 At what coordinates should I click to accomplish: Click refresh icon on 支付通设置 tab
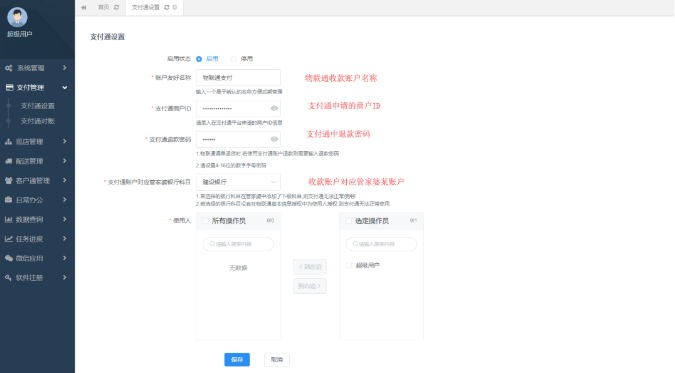167,7
